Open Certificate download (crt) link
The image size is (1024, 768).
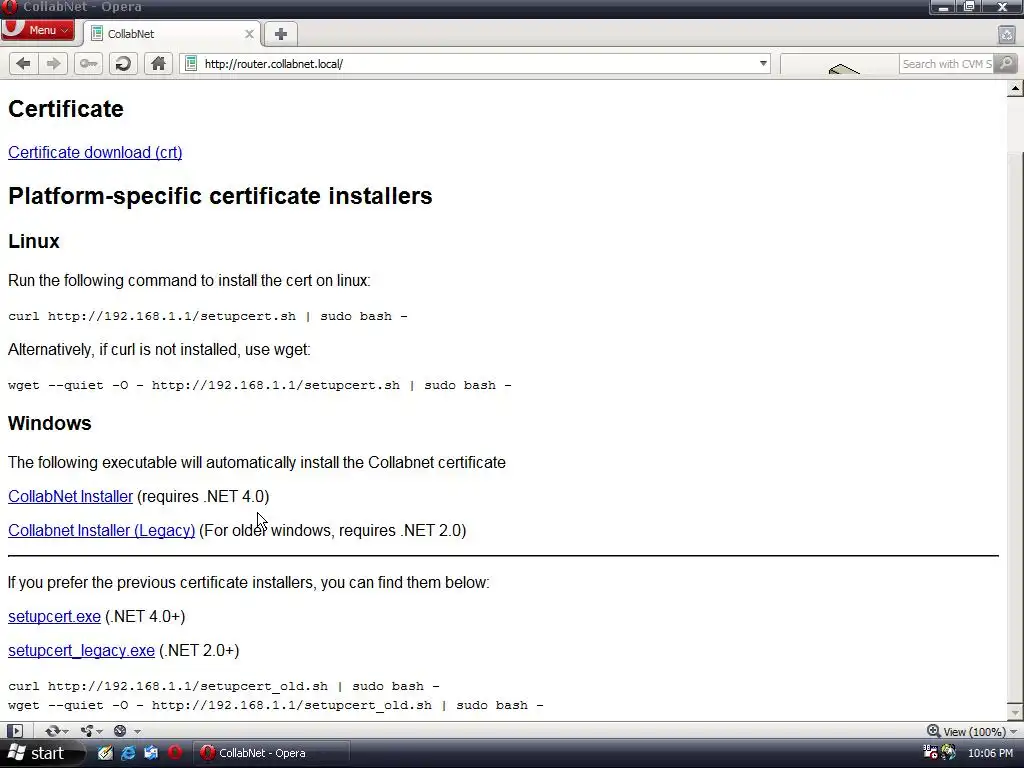tap(95, 152)
